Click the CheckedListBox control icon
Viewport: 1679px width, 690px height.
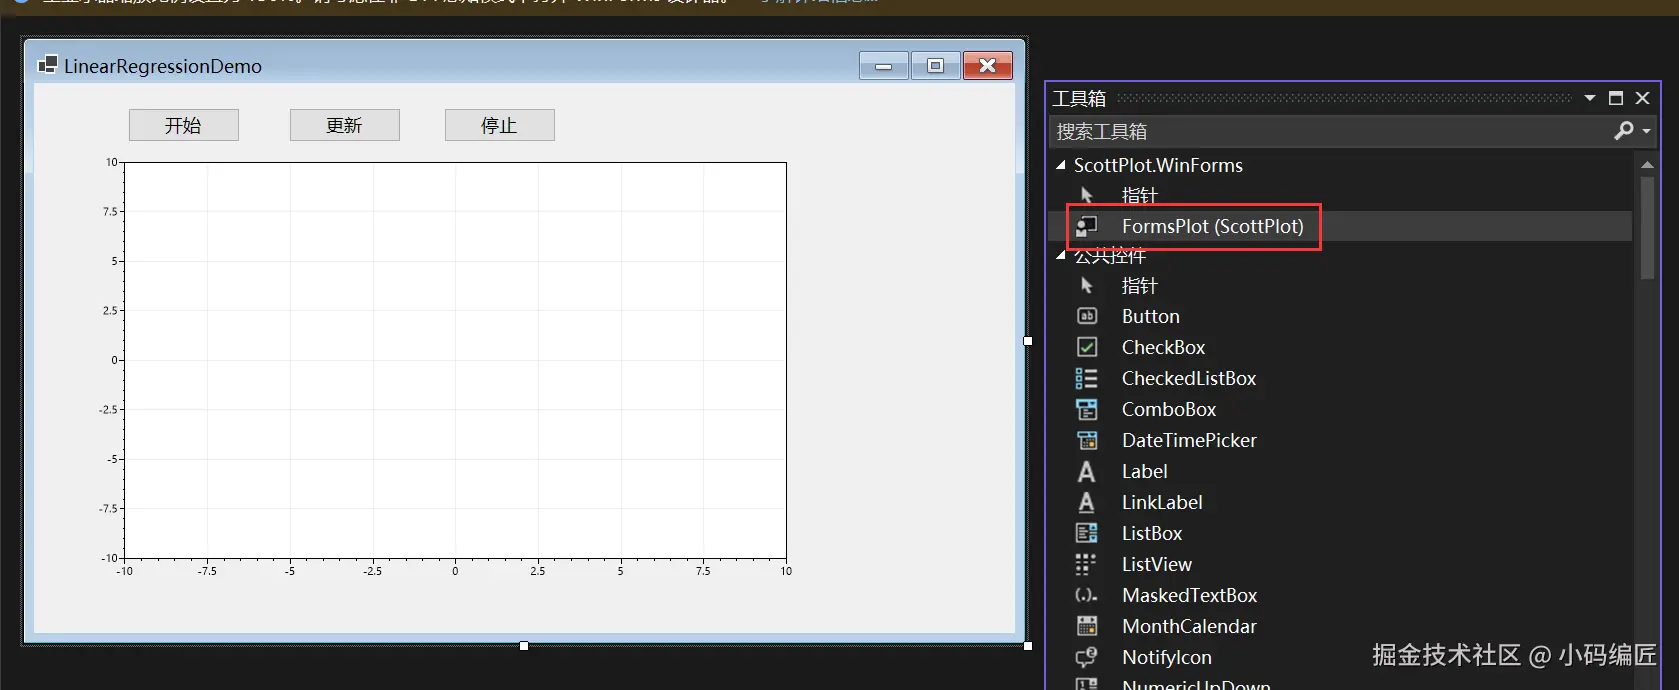[x=1087, y=378]
